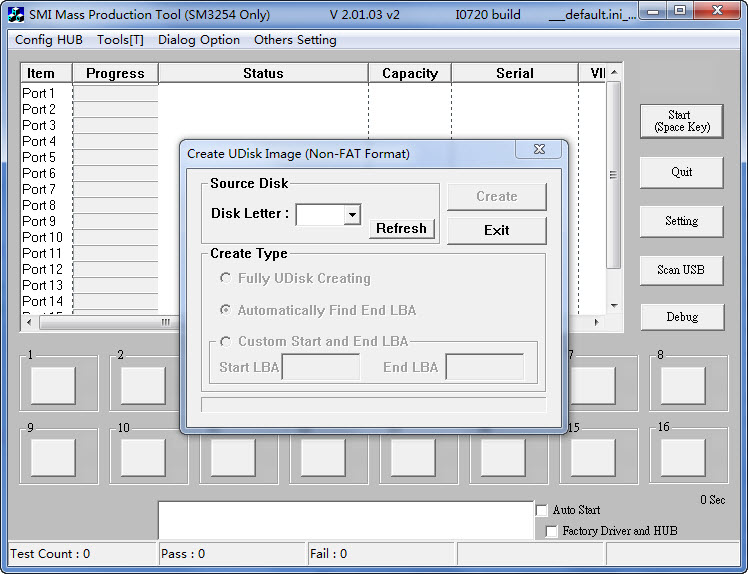Click the Scan USB button
This screenshot has height=574, width=748.
tap(682, 270)
